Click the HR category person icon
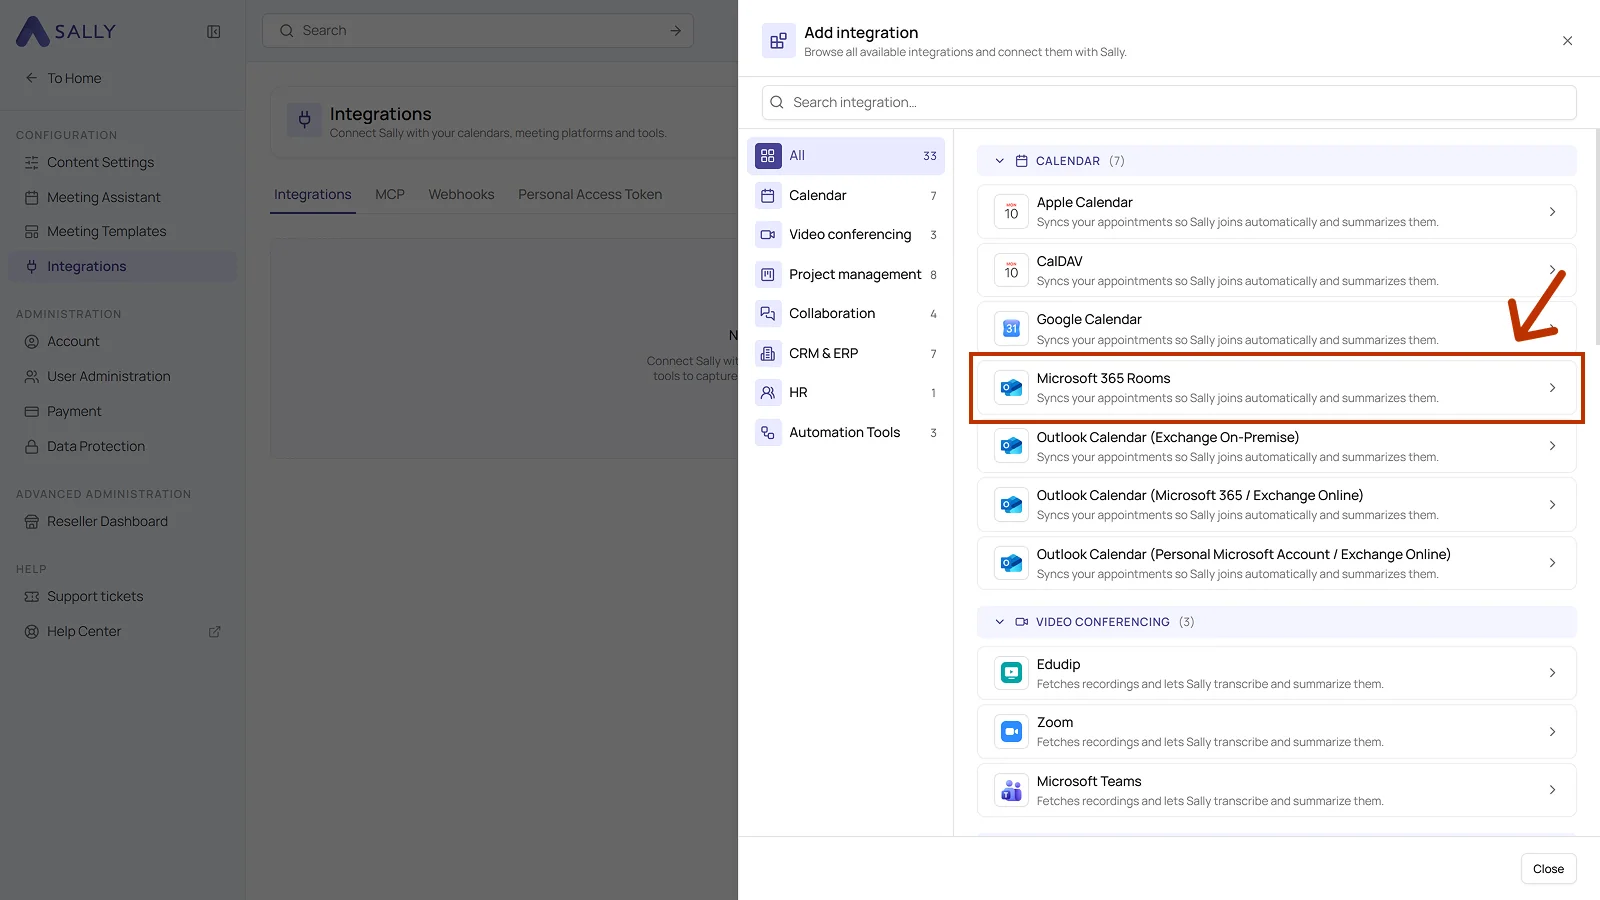Viewport: 1600px width, 900px height. (x=767, y=393)
